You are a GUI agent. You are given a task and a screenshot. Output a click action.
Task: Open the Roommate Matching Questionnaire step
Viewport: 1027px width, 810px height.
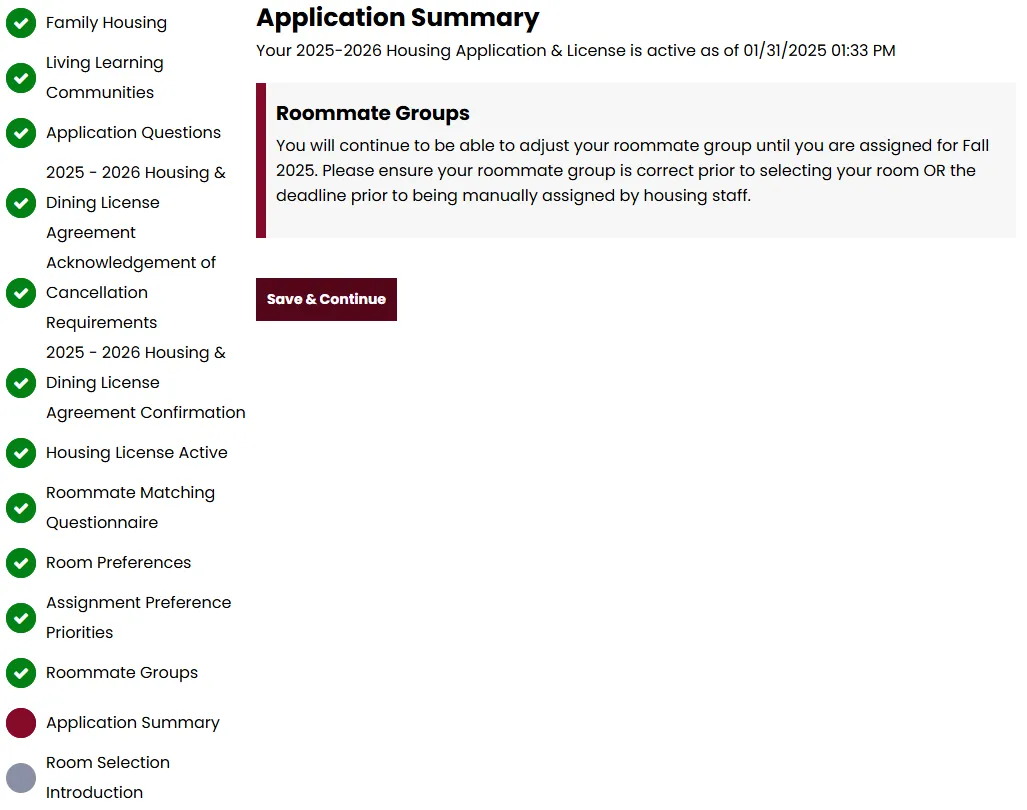coord(130,507)
